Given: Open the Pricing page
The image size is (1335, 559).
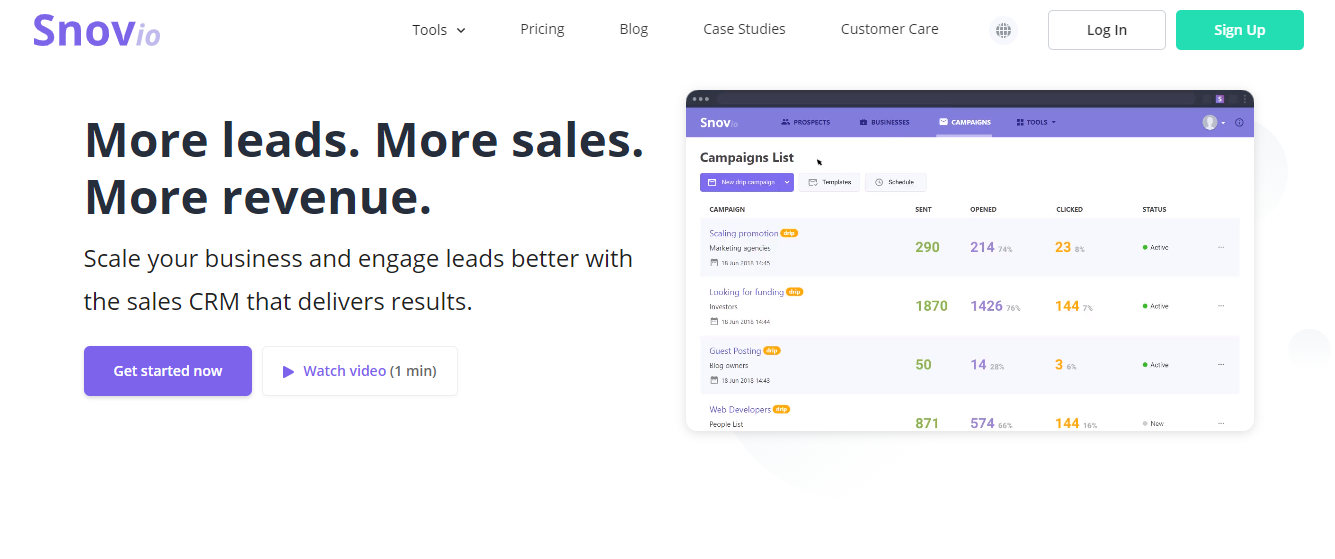Looking at the screenshot, I should [542, 29].
